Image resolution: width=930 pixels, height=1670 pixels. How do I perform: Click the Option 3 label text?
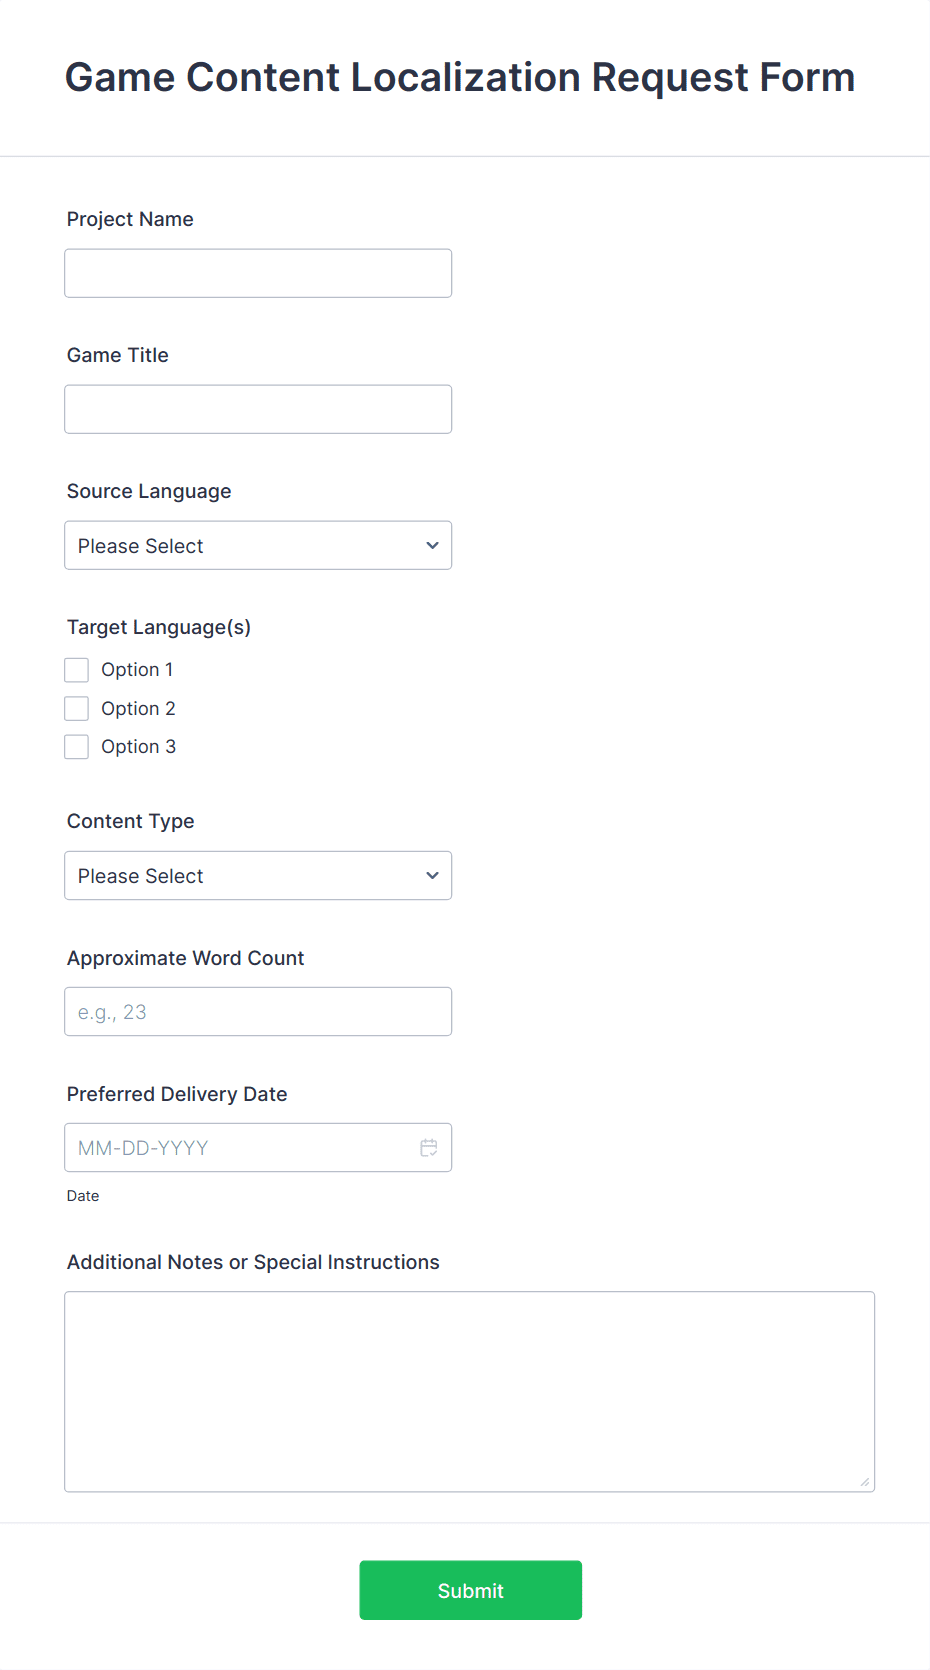[138, 747]
